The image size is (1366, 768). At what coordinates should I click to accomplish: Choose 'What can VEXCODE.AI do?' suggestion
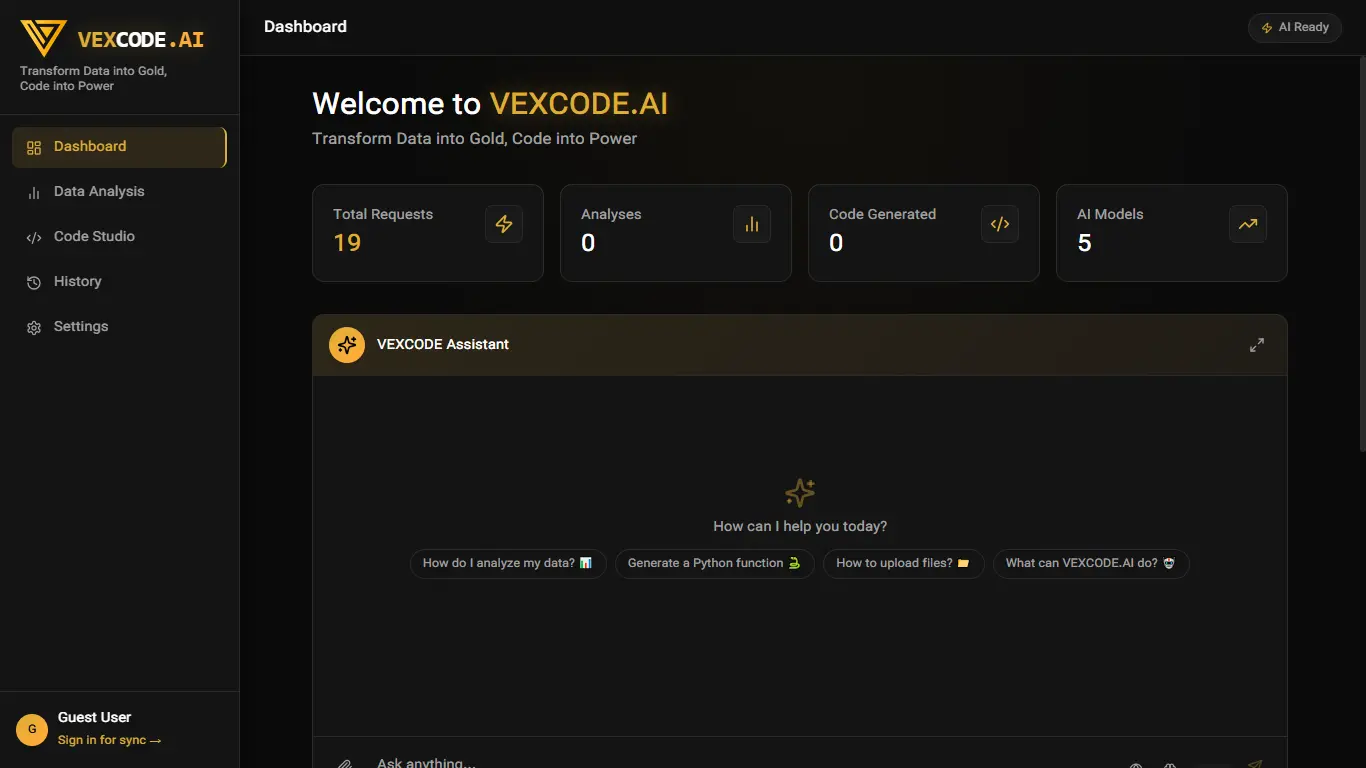tap(1091, 563)
